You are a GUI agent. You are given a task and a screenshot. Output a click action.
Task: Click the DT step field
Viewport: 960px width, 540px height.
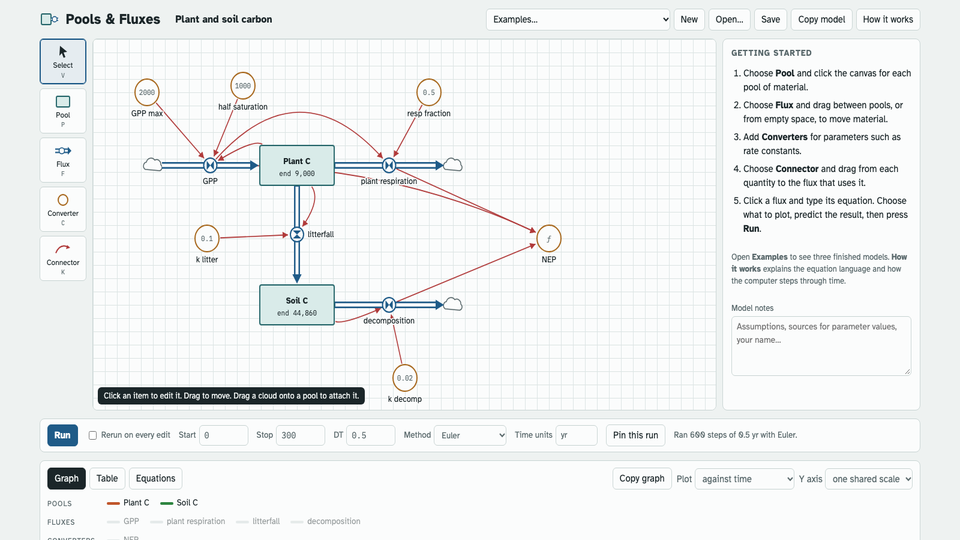pyautogui.click(x=370, y=435)
